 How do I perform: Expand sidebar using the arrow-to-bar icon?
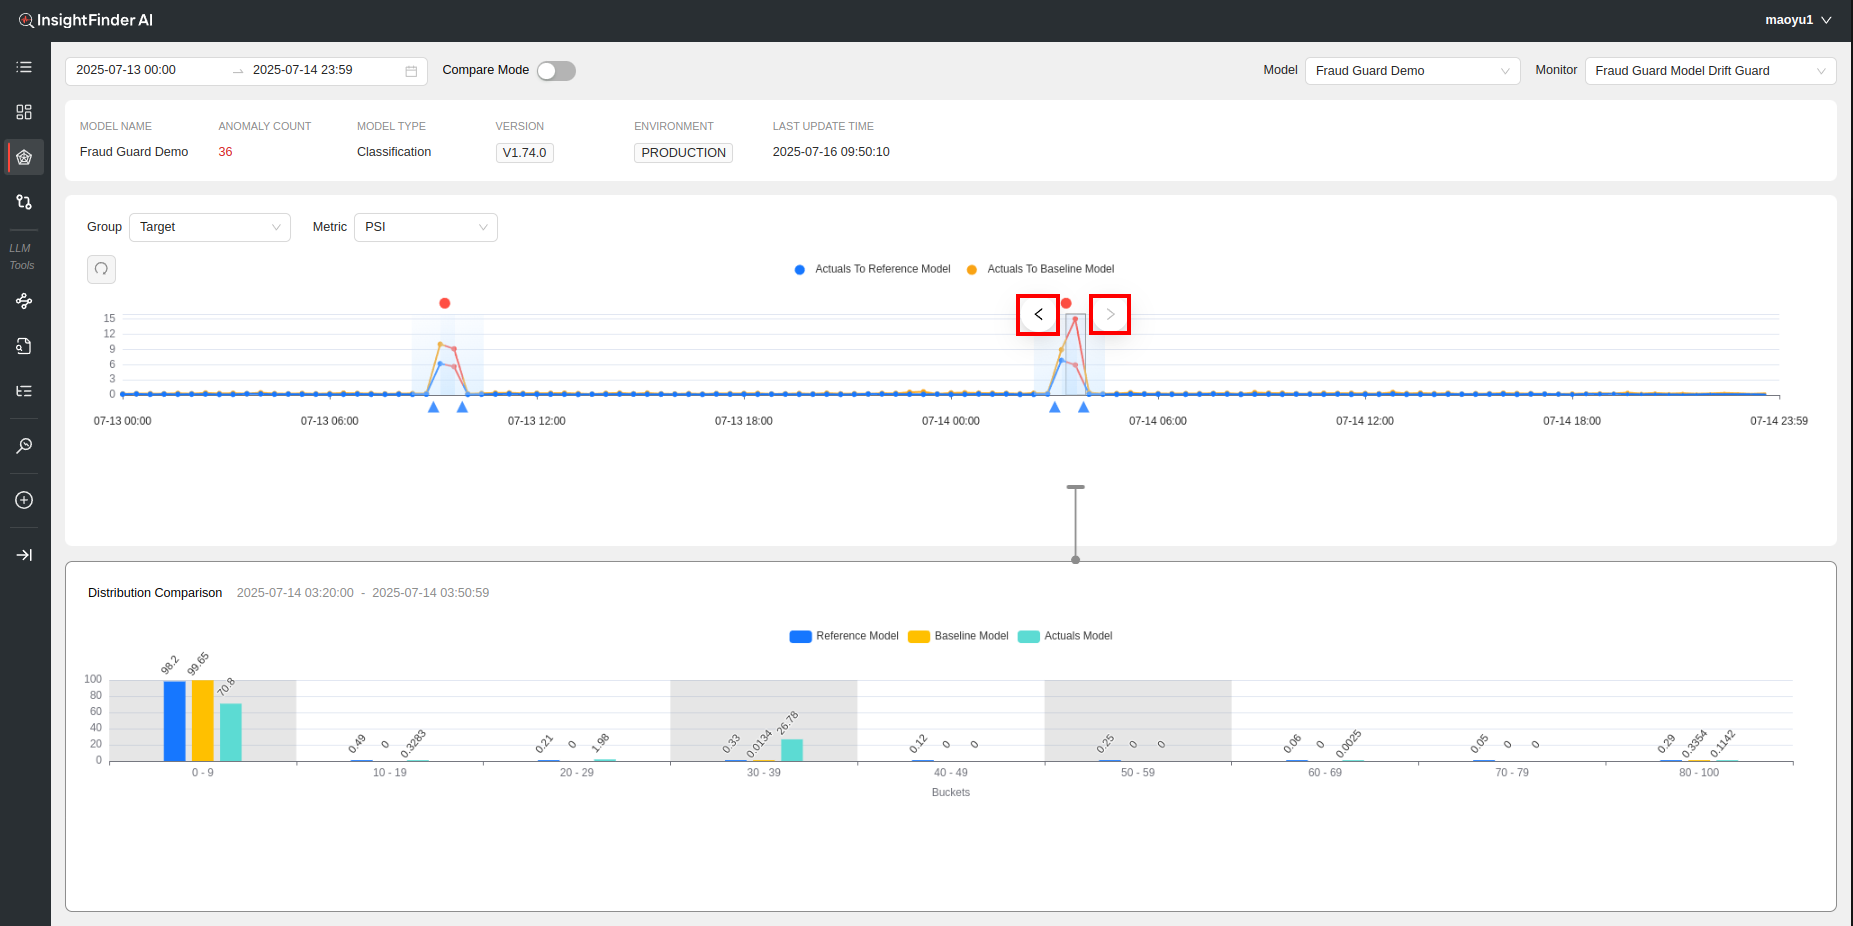coord(24,555)
